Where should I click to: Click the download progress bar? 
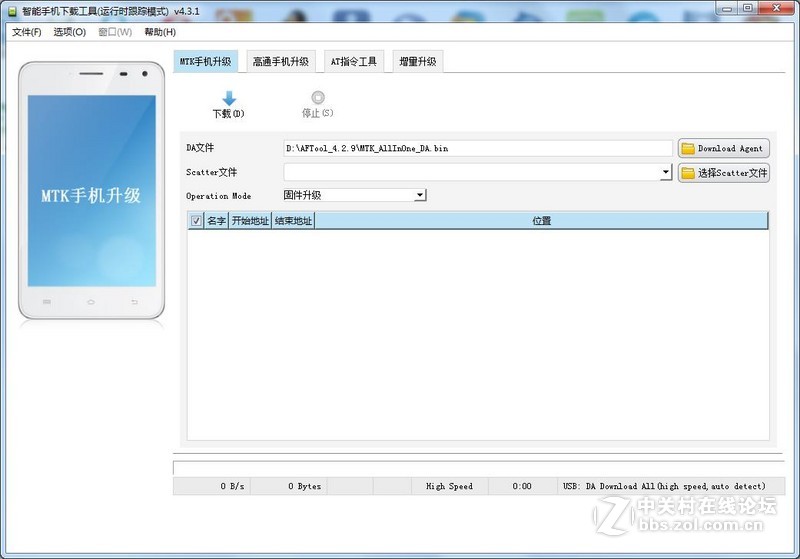point(479,468)
